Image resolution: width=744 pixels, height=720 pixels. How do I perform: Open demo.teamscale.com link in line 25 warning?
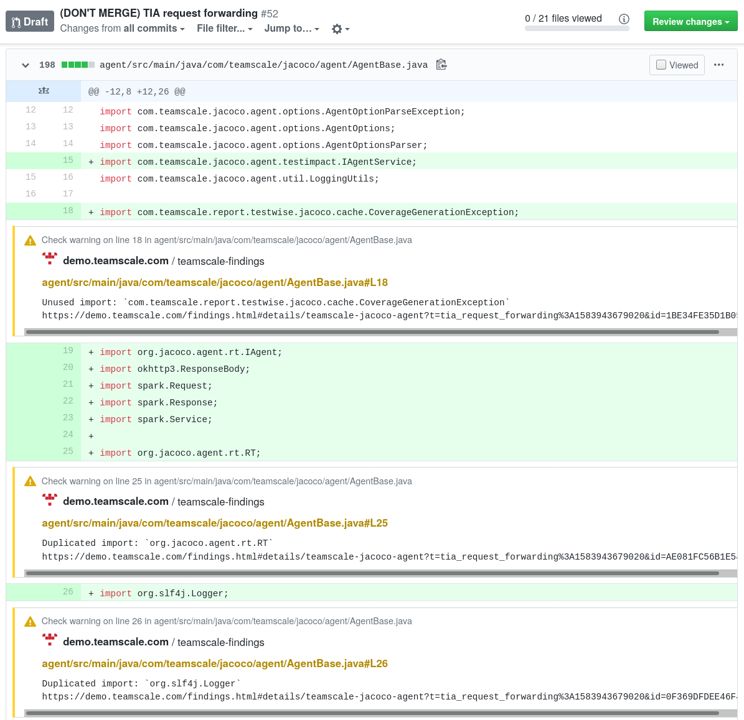tap(115, 501)
